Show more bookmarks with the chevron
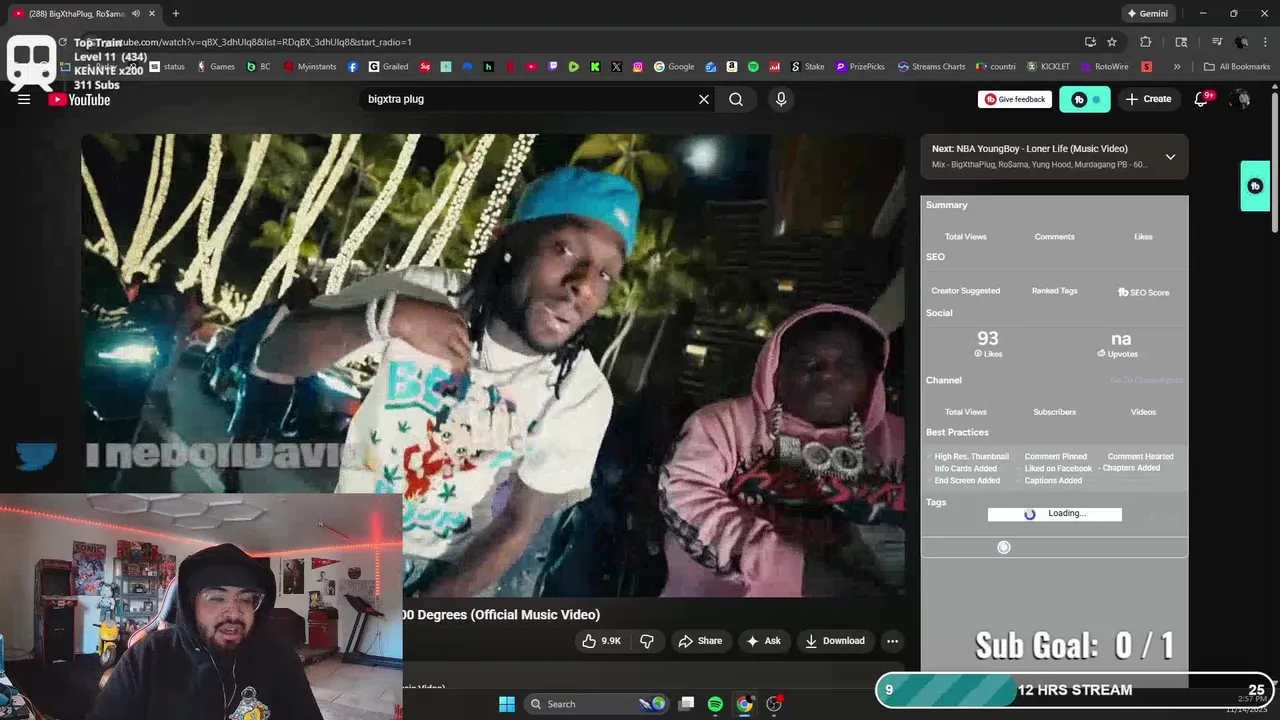Image resolution: width=1280 pixels, height=720 pixels. tap(1177, 67)
